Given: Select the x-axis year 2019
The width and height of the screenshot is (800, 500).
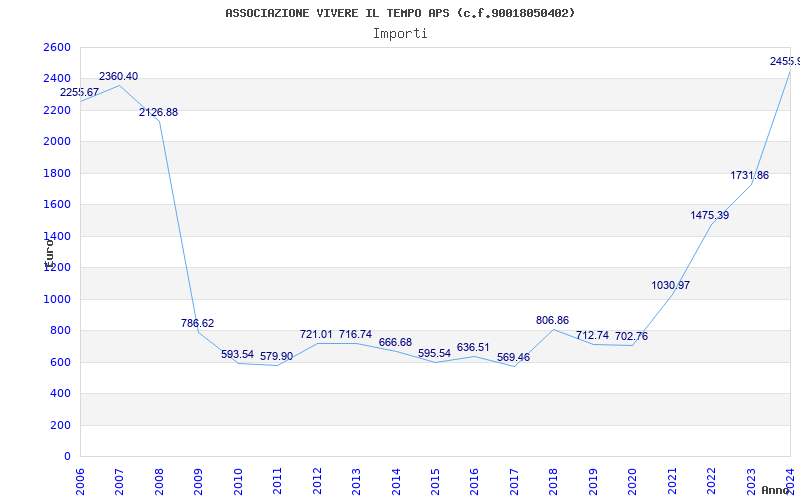Looking at the screenshot, I should (x=593, y=482).
